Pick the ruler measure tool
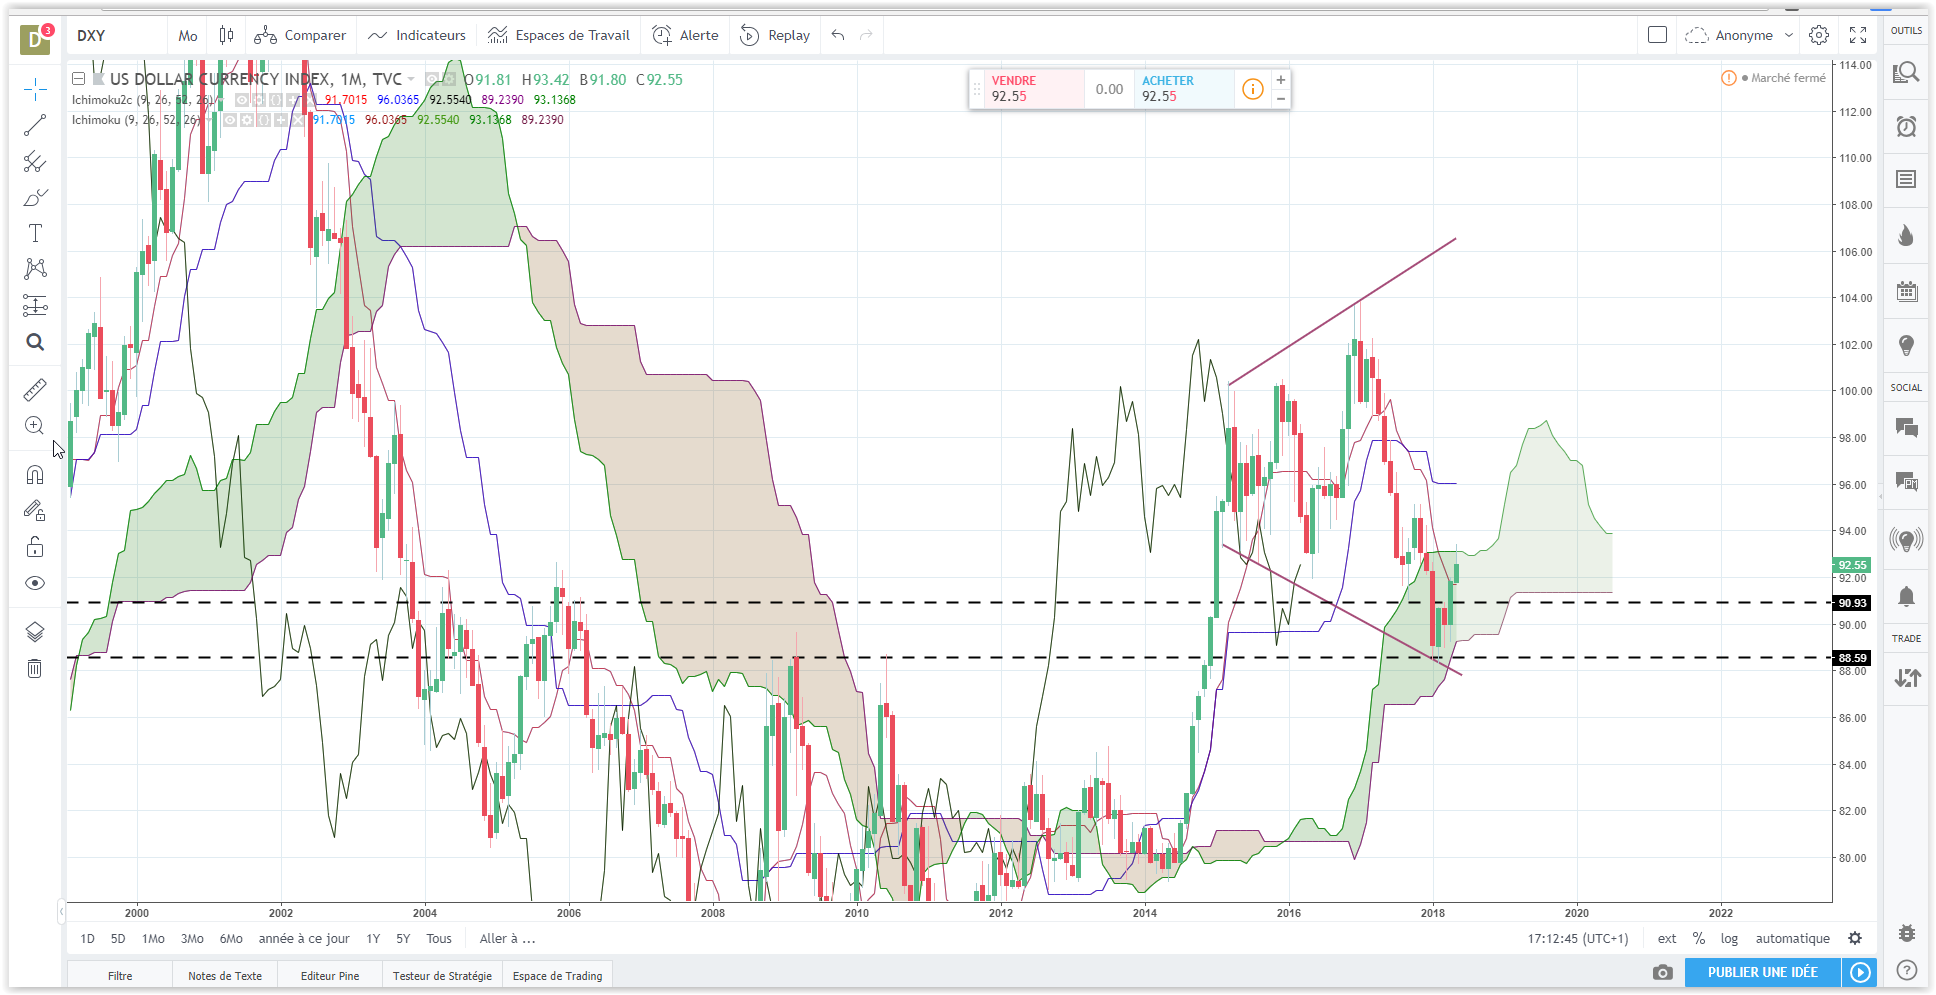The height and width of the screenshot is (995, 1936). click(35, 389)
